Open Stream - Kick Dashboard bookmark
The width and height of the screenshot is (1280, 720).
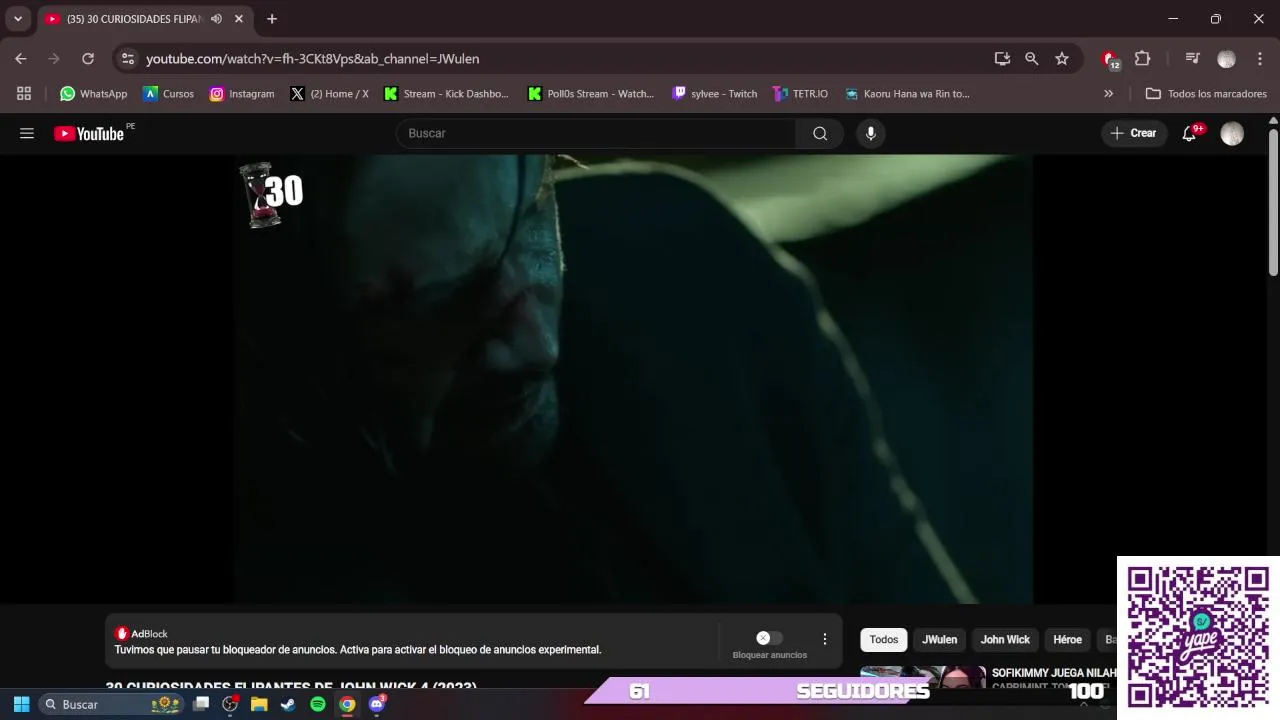(446, 94)
